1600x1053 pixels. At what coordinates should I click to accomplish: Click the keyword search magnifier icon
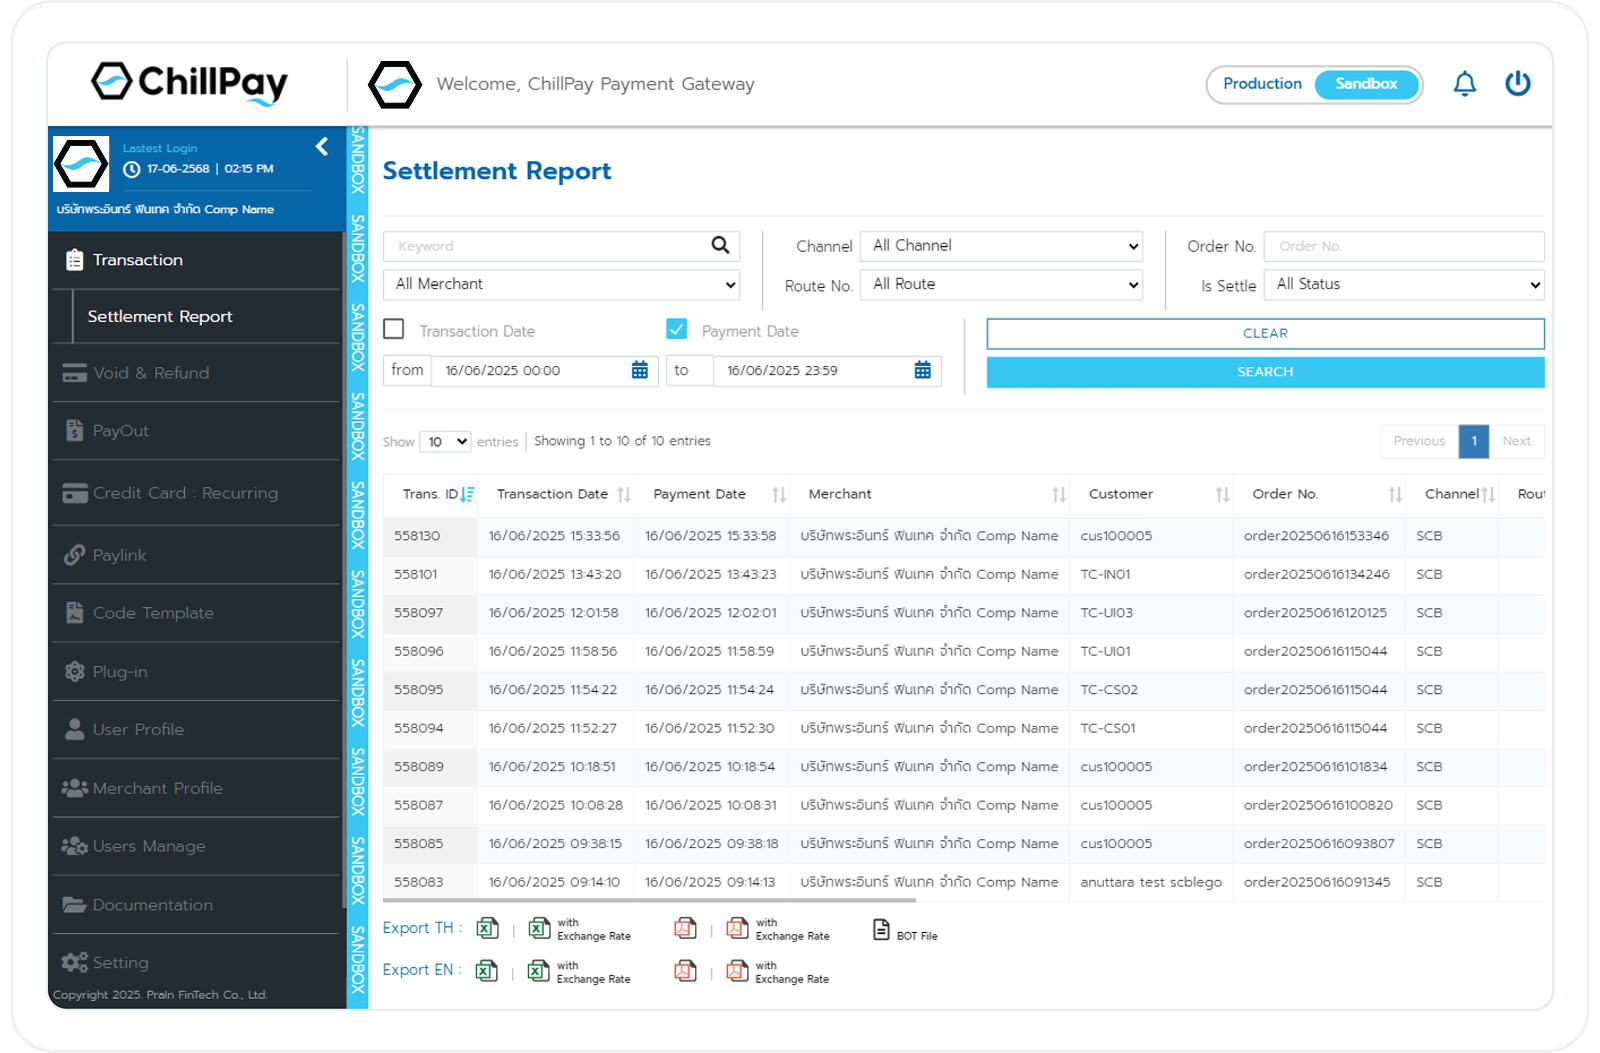720,246
